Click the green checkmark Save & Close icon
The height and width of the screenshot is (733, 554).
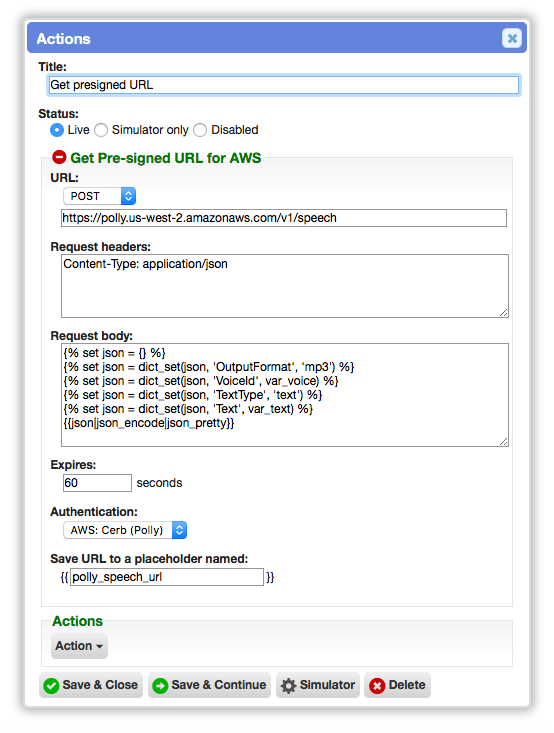pos(51,686)
